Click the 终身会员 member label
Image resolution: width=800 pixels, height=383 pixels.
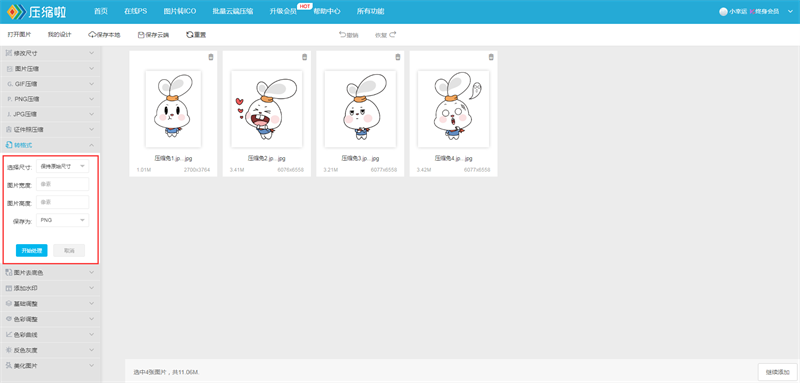[768, 11]
